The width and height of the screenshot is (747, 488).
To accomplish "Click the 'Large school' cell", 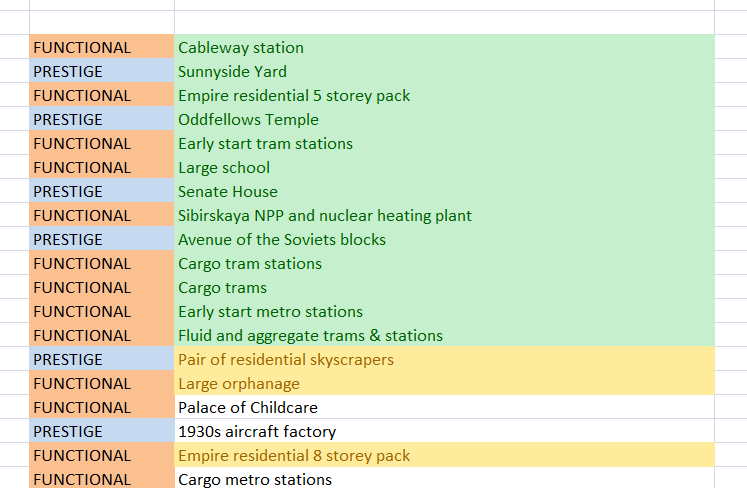I will click(x=224, y=168).
